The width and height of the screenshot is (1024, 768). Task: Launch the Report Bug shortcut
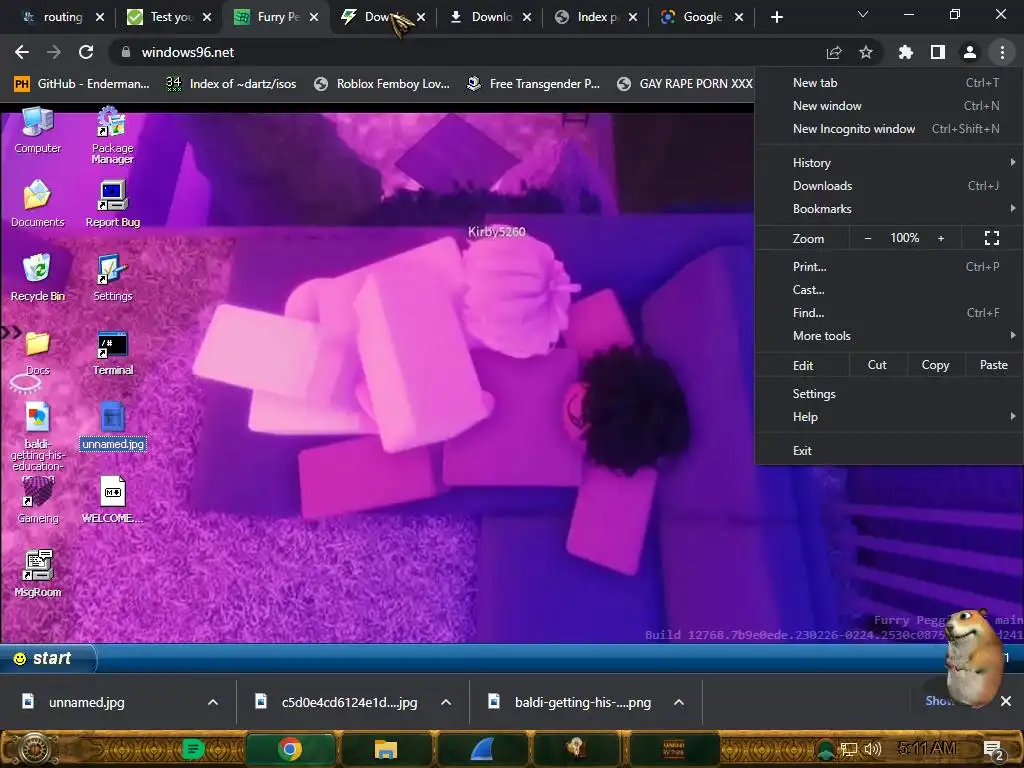coord(112,204)
